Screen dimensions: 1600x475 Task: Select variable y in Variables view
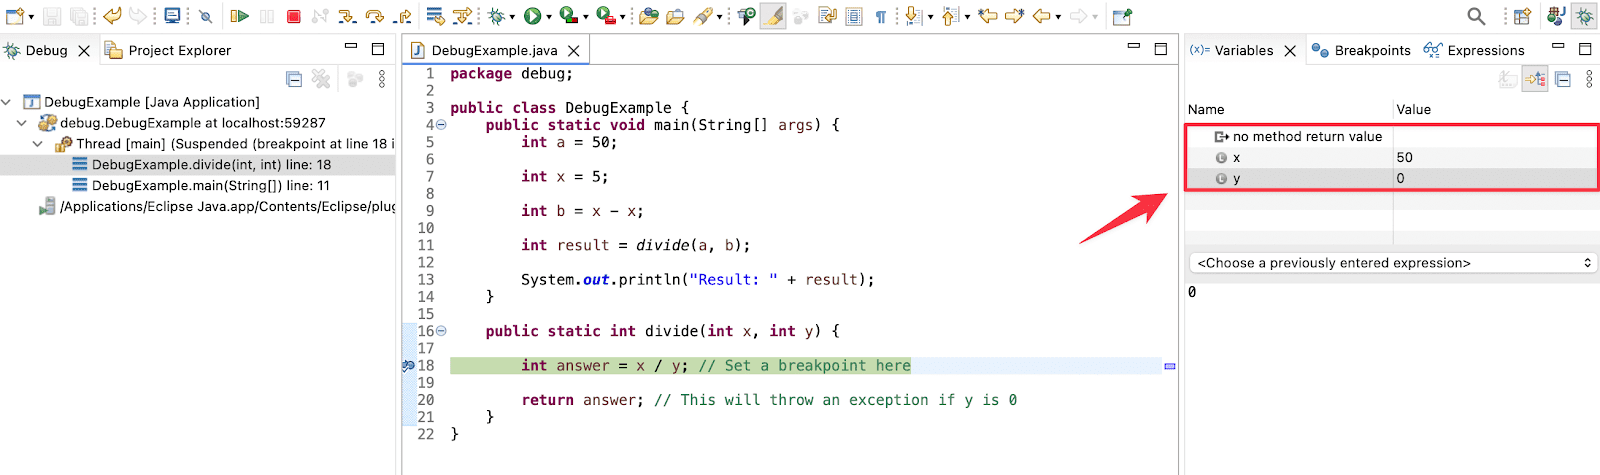[x=1236, y=179]
